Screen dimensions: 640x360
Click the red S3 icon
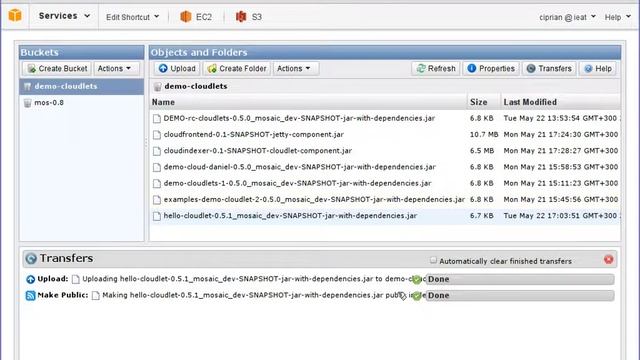click(241, 16)
